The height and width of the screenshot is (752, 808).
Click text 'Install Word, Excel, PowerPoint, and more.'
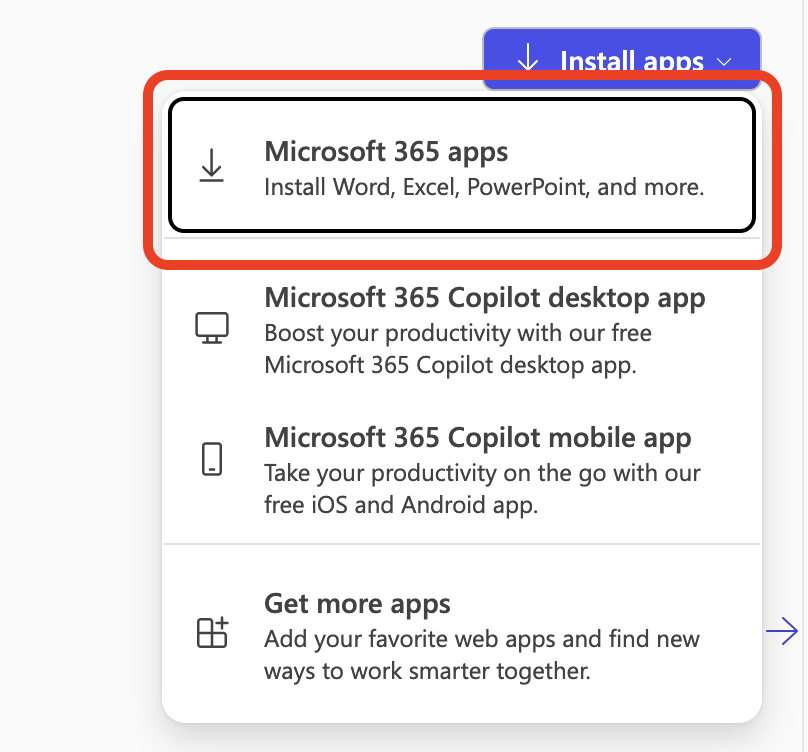(x=484, y=187)
